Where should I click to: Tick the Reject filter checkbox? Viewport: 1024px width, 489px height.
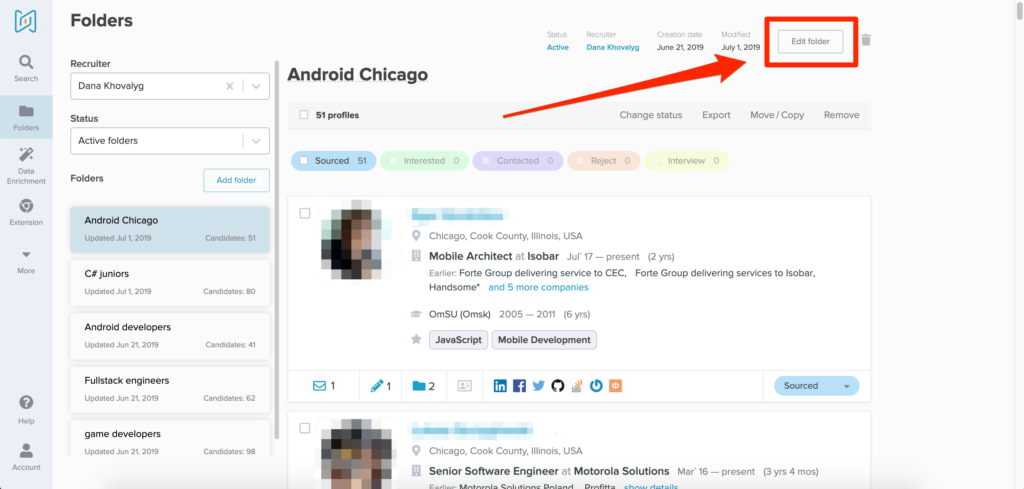tap(579, 161)
